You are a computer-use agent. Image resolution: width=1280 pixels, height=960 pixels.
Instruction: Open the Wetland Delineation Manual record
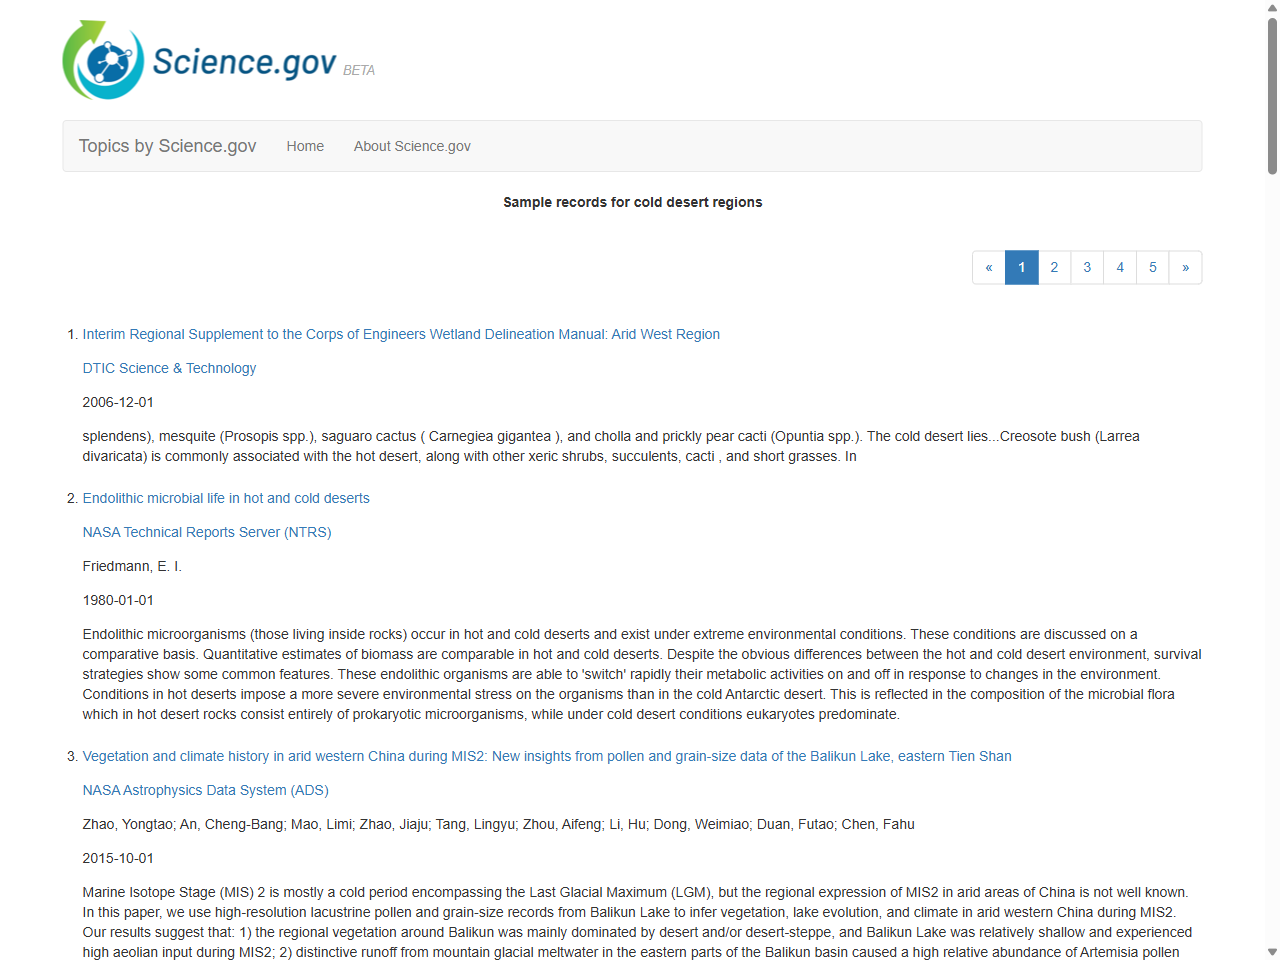(x=401, y=334)
